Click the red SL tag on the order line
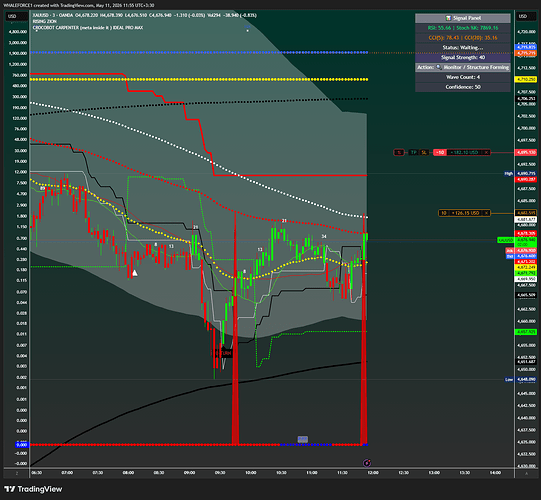This screenshot has height=500, width=541. [x=399, y=152]
